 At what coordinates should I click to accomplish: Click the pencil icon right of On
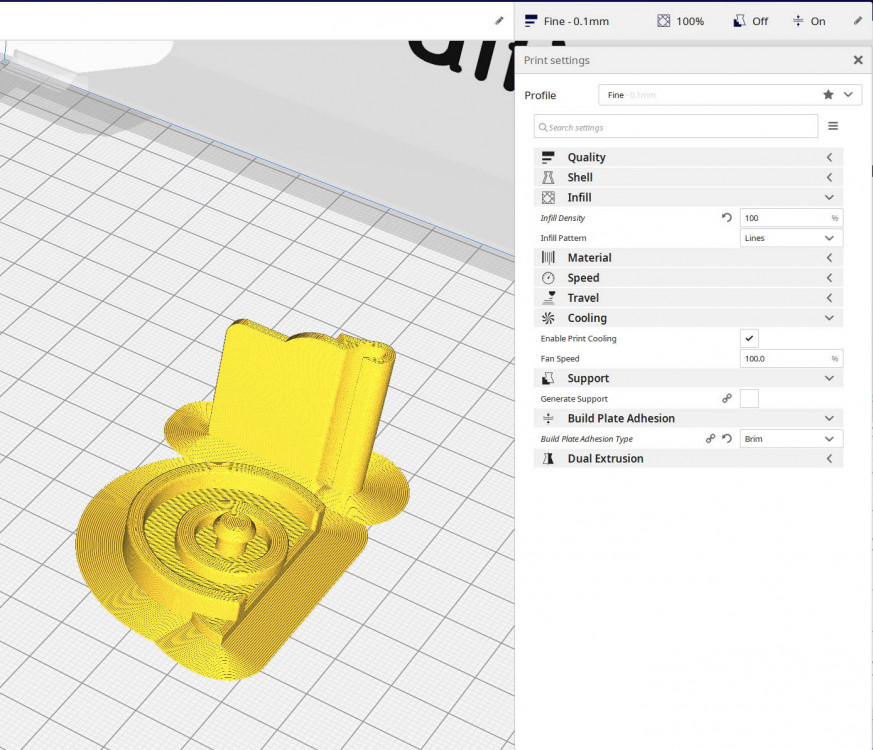(x=857, y=21)
